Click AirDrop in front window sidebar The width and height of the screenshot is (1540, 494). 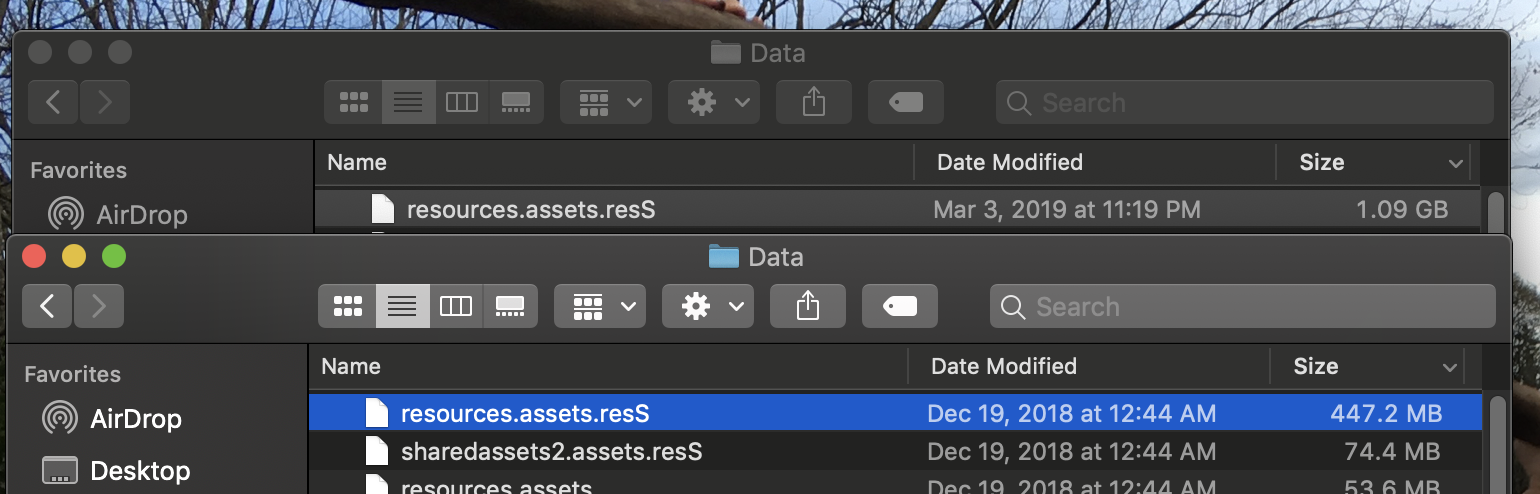pyautogui.click(x=135, y=418)
